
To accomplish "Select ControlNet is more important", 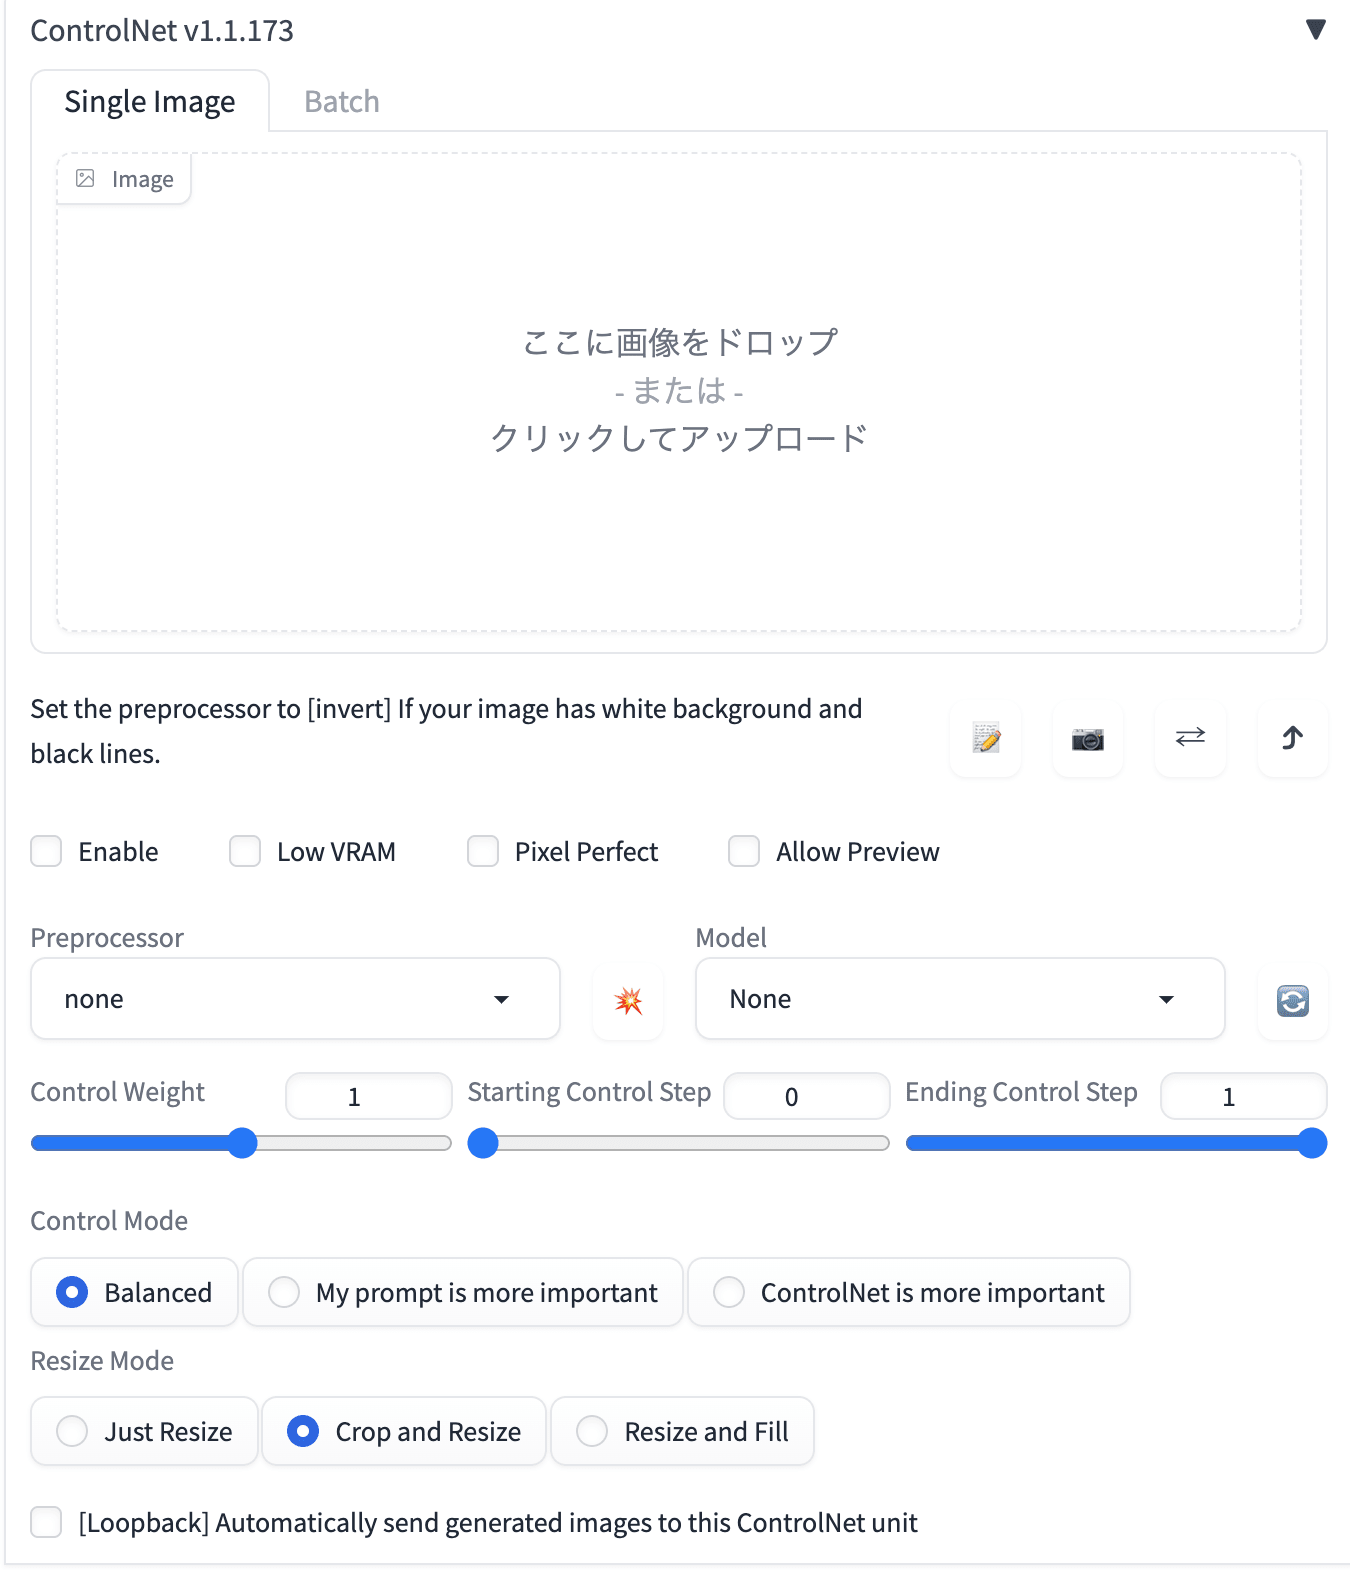I will coord(909,1292).
